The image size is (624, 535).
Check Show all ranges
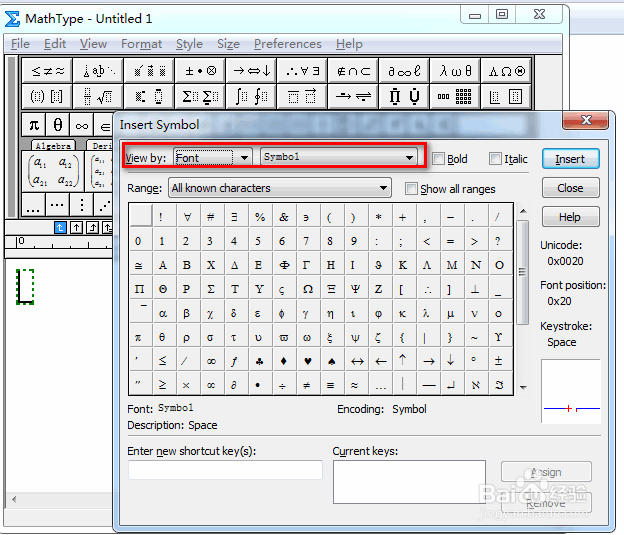click(x=411, y=189)
